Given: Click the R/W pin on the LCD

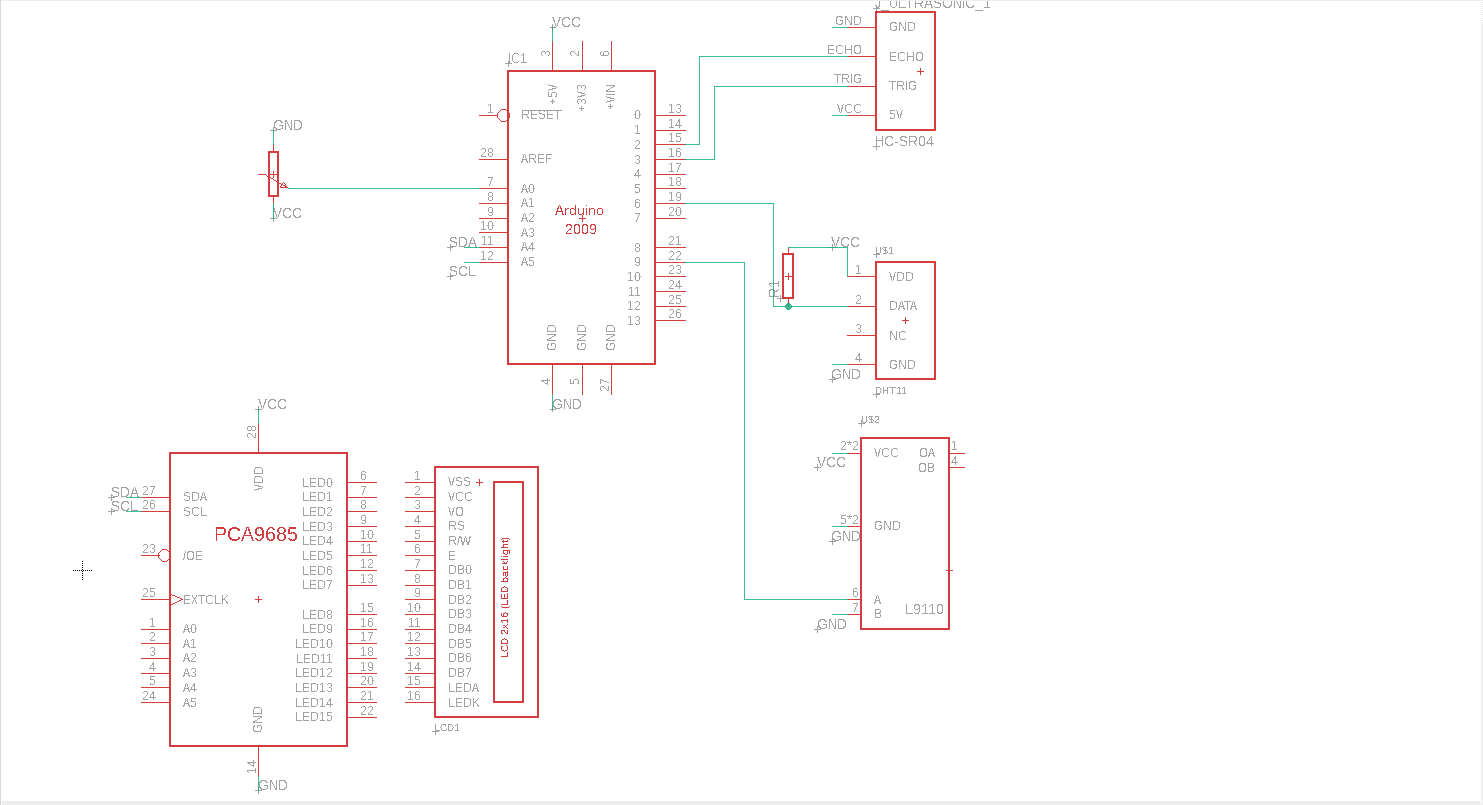Looking at the screenshot, I should coord(459,541).
